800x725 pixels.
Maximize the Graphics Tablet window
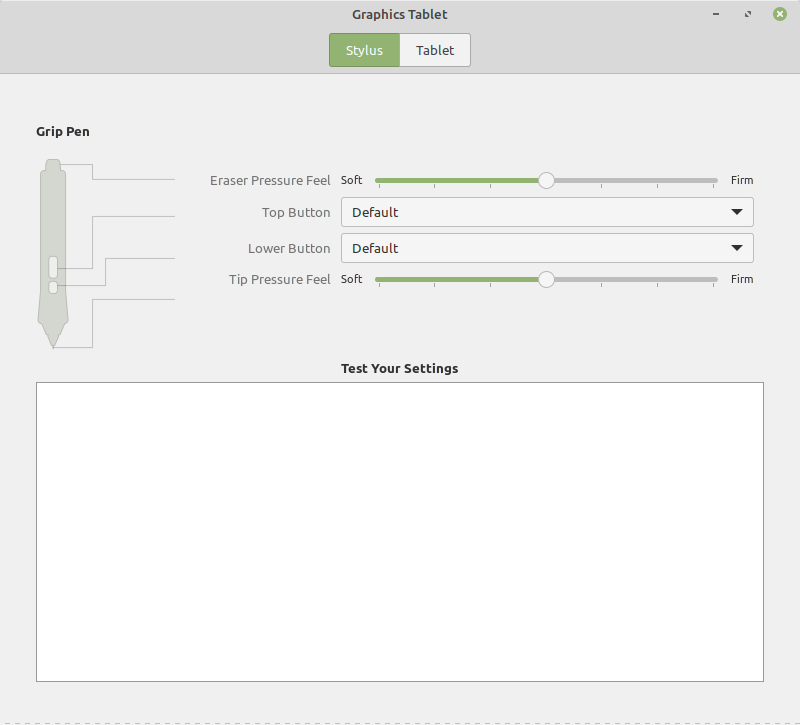click(x=748, y=14)
